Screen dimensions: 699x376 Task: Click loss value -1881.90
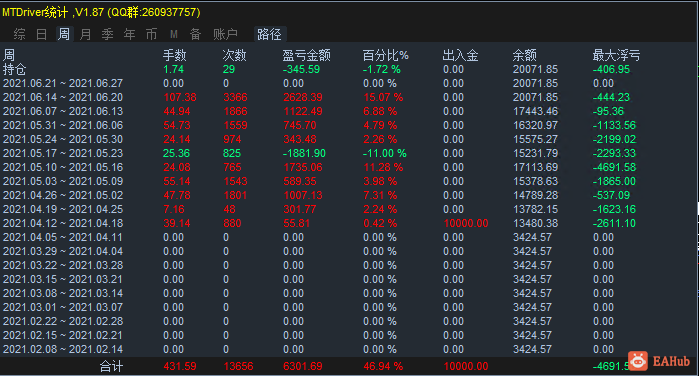(x=304, y=153)
